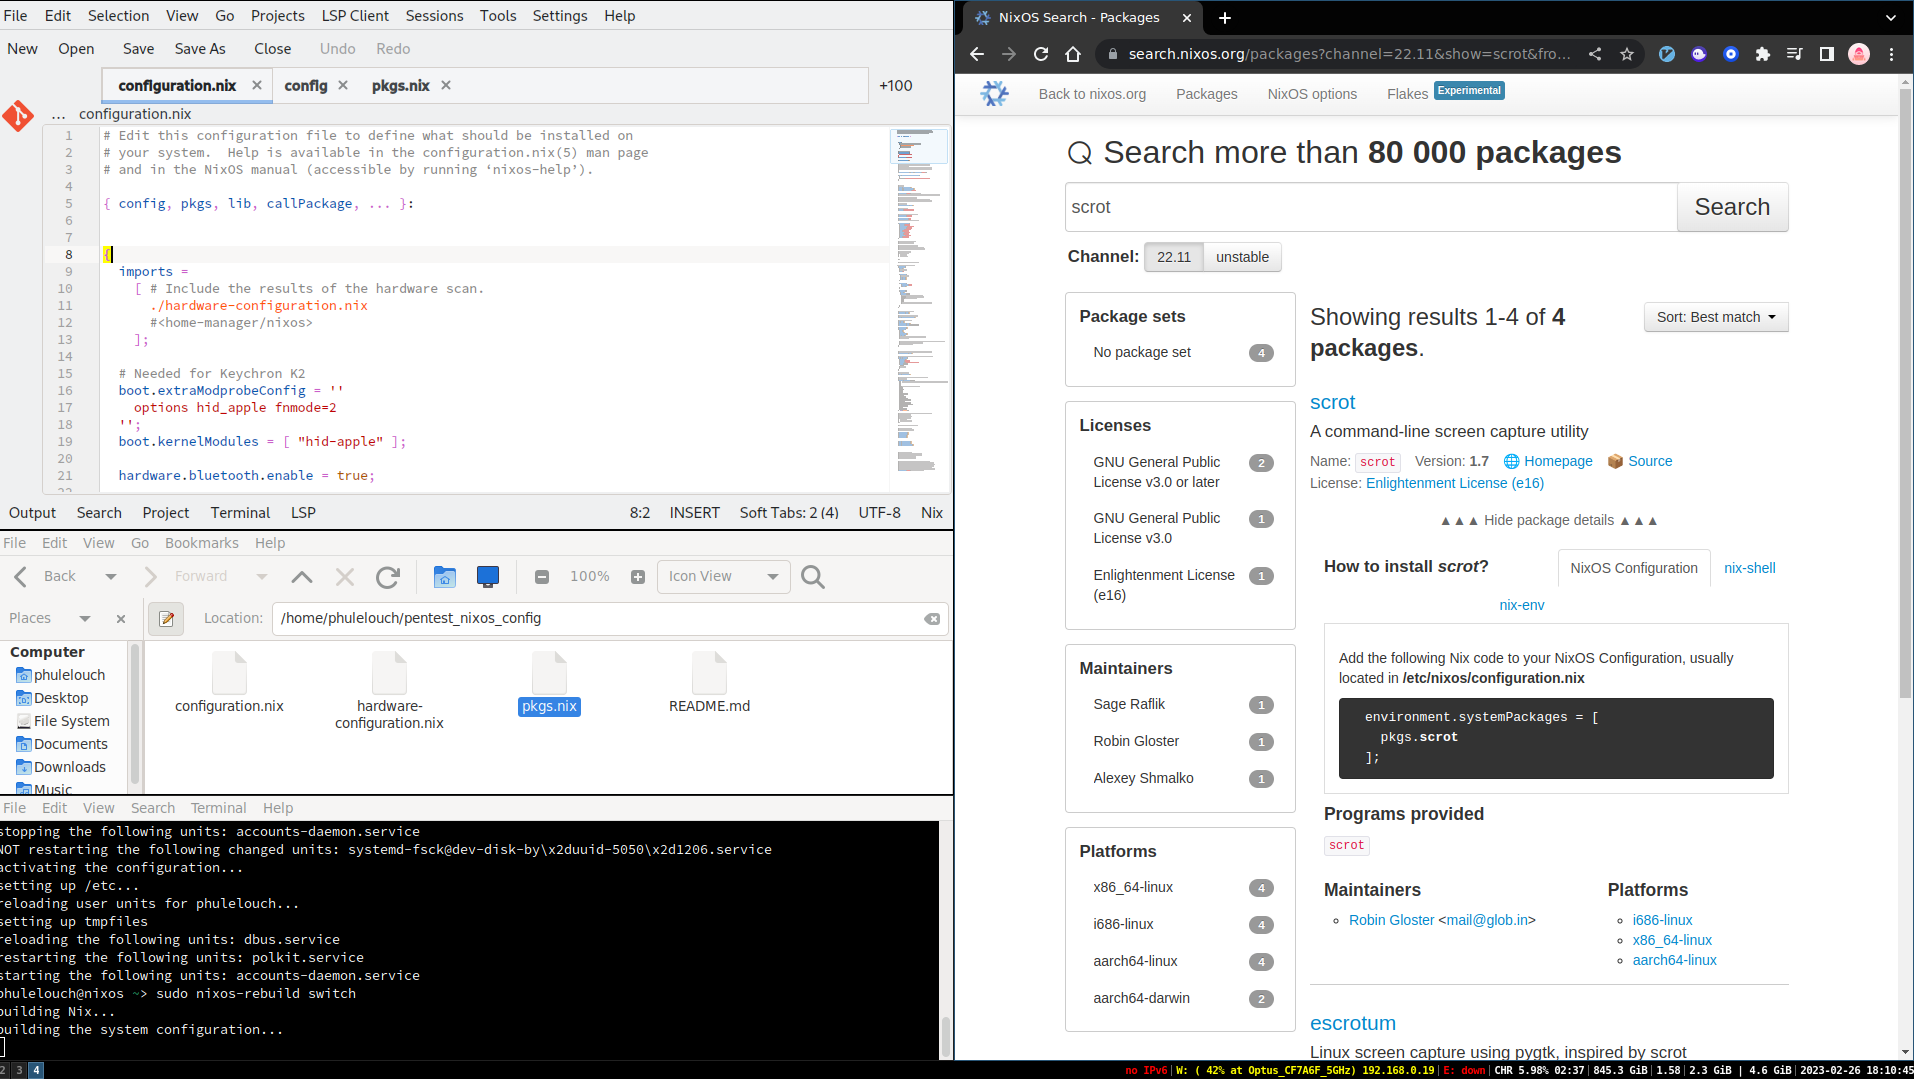The height and width of the screenshot is (1079, 1914).
Task: Close the Places side pane
Action: (121, 618)
